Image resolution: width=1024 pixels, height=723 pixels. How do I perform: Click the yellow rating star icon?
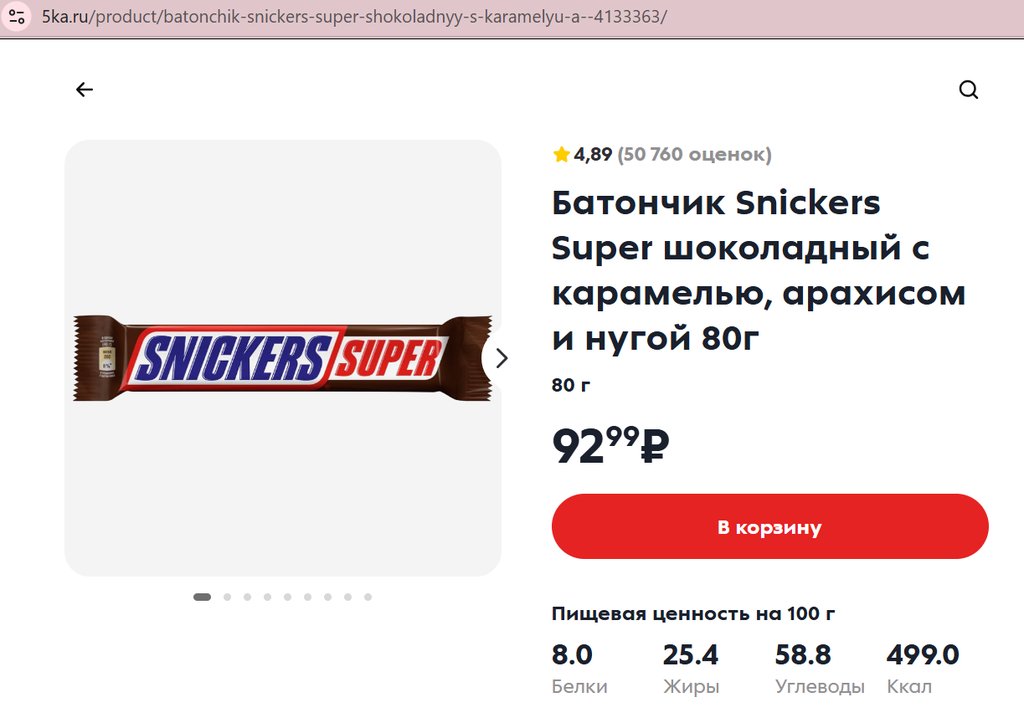click(x=561, y=155)
